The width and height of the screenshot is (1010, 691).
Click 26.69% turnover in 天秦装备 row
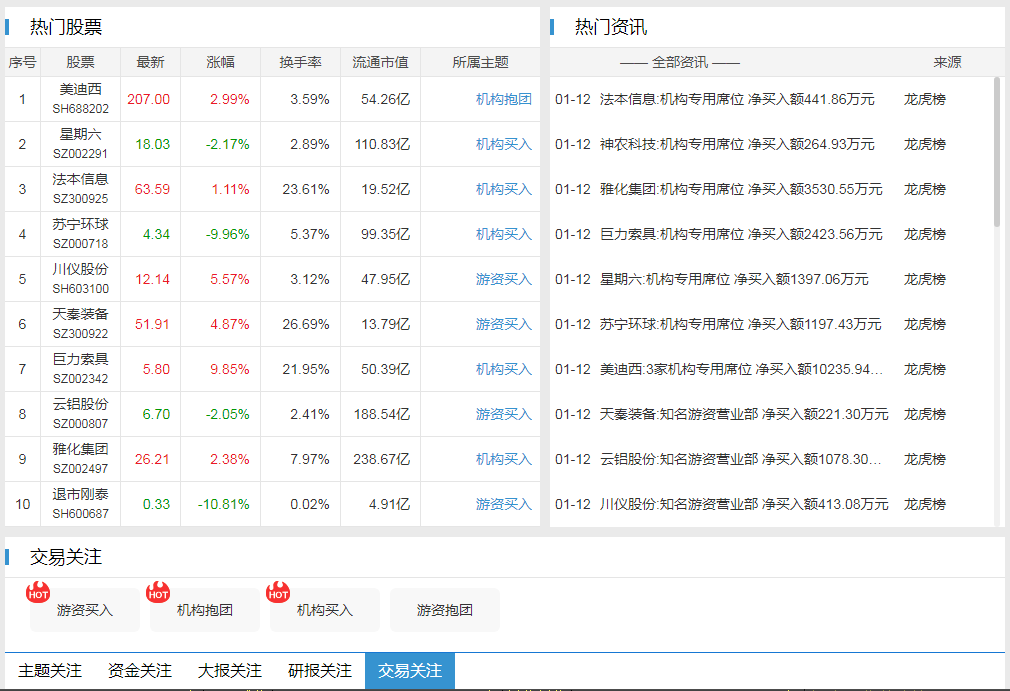[305, 325]
